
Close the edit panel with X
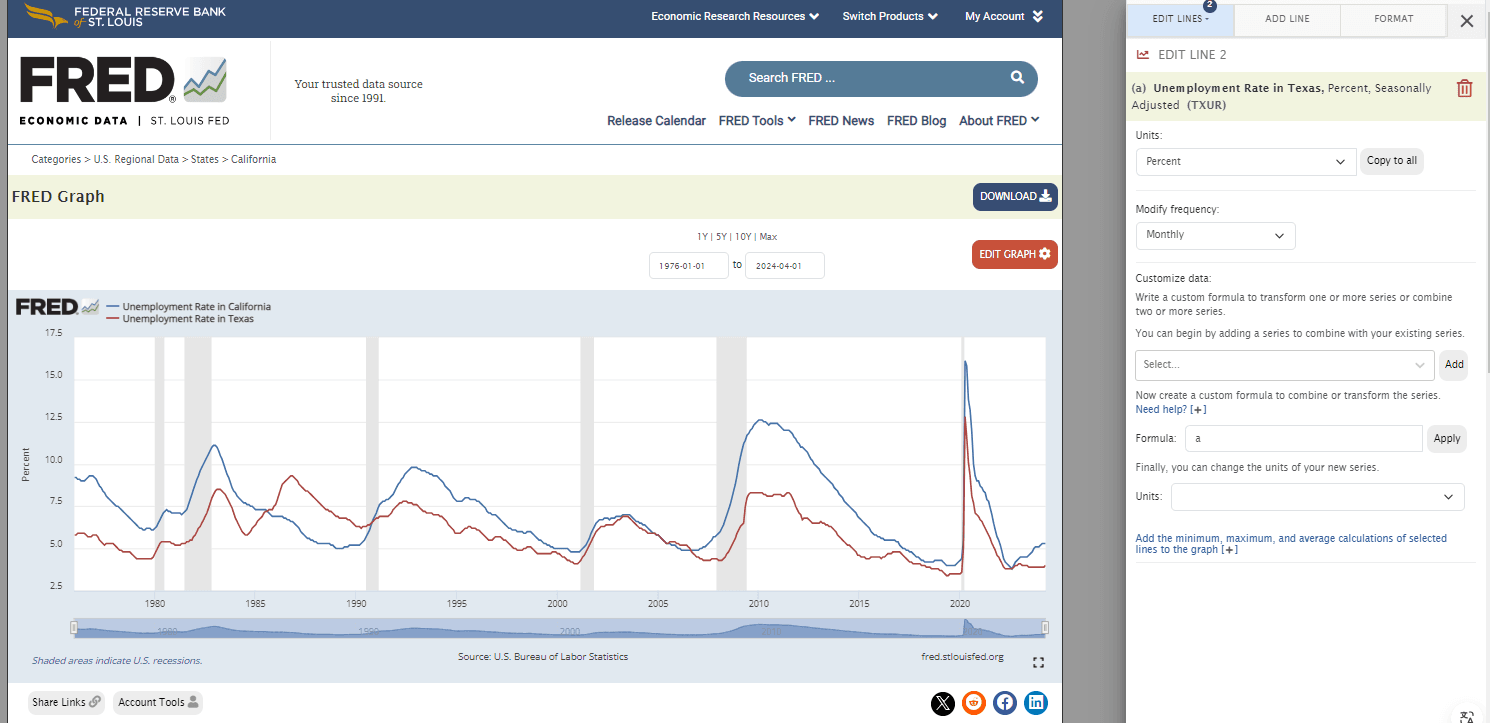point(1466,20)
